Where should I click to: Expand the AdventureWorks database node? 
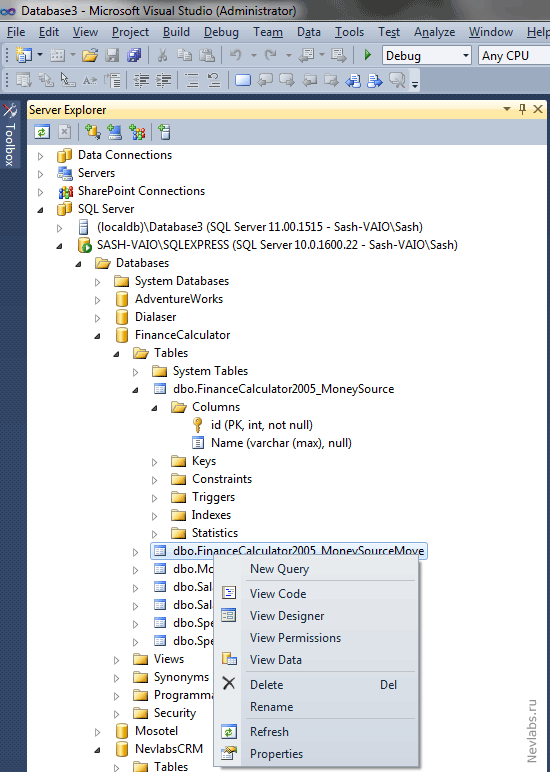pos(97,300)
